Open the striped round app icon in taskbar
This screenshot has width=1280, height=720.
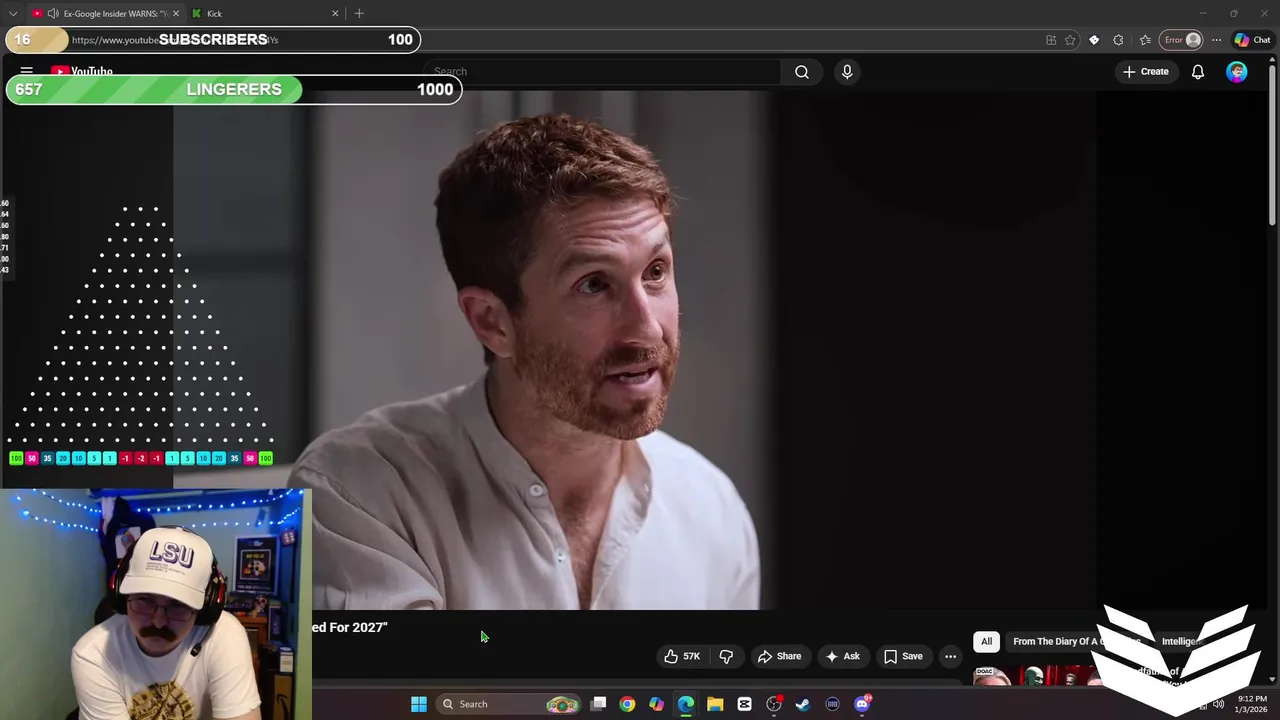[x=832, y=704]
